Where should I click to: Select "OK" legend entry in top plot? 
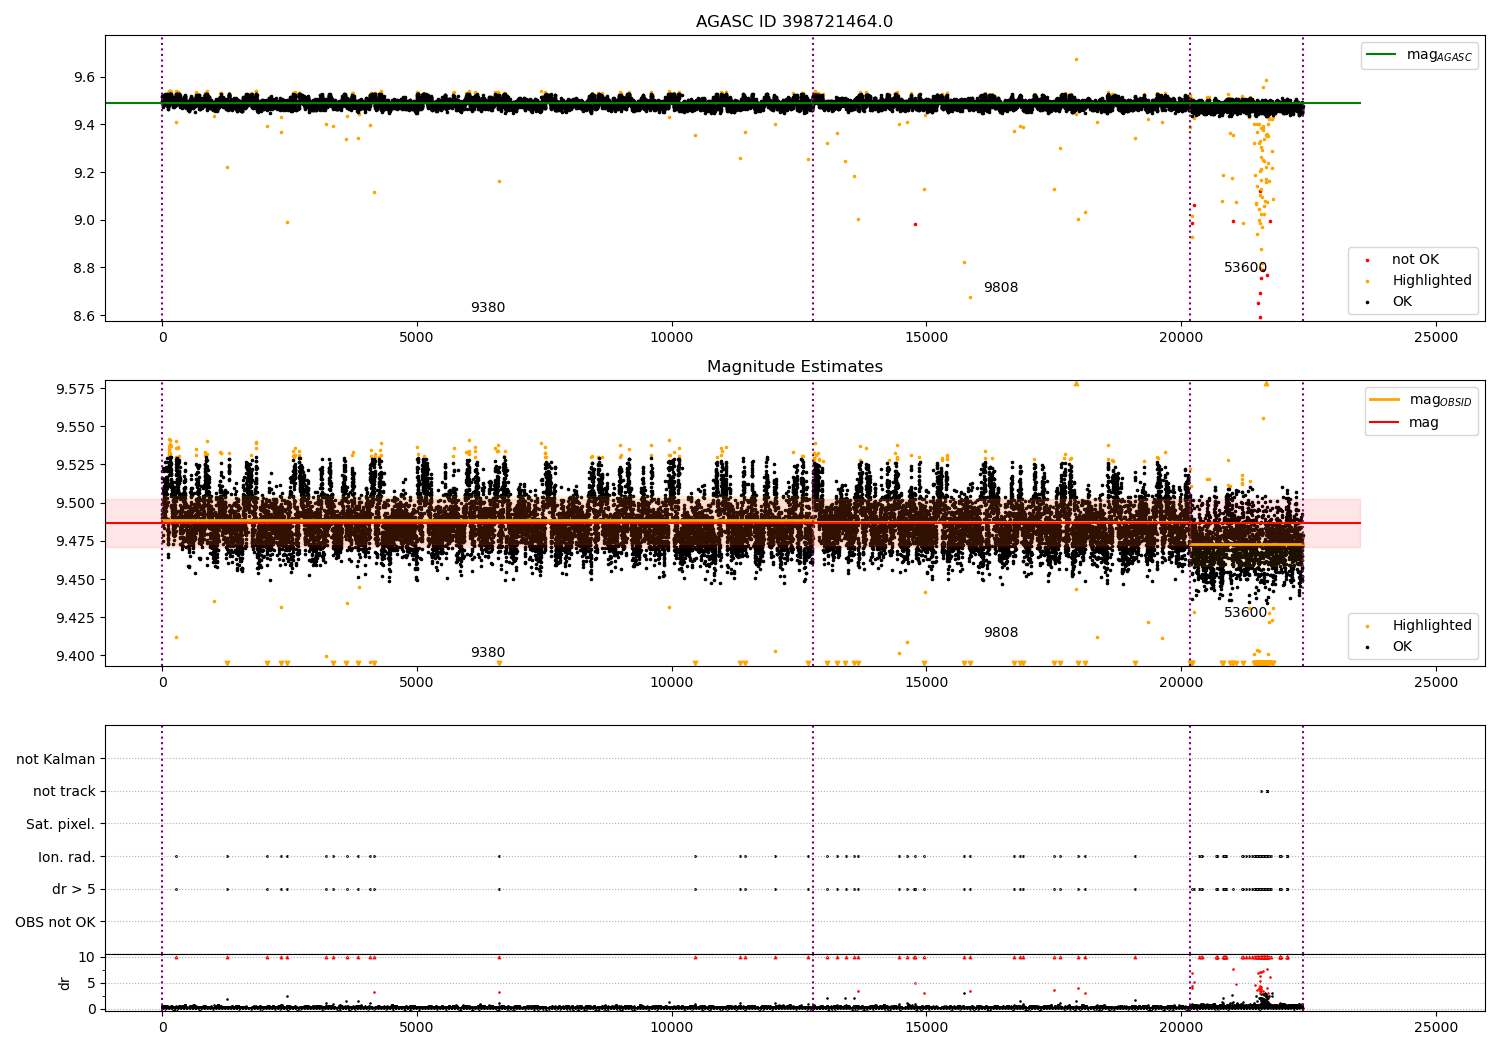pos(1402,302)
